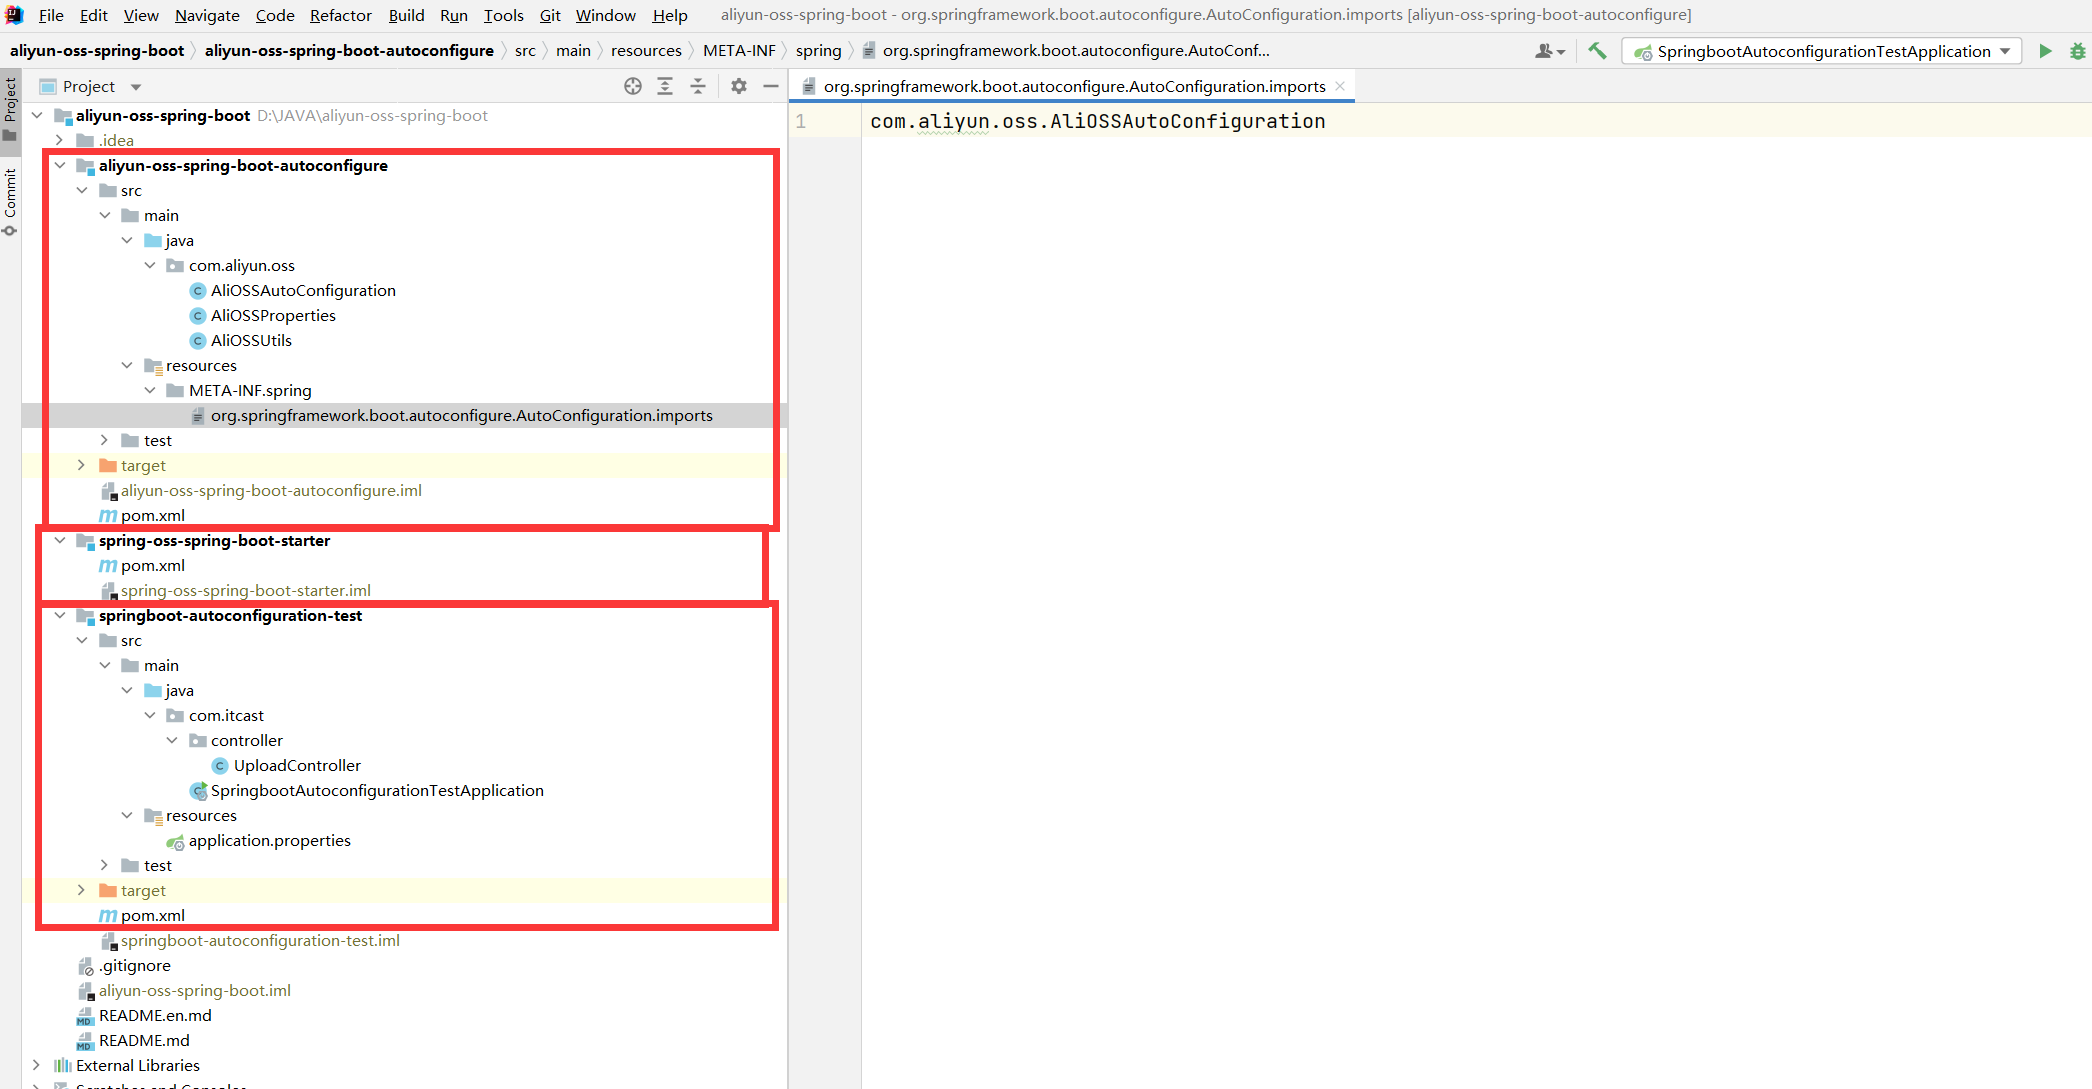The image size is (2092, 1089).
Task: Collapse the springboot-autoconfiguration-test module
Action: (60, 615)
